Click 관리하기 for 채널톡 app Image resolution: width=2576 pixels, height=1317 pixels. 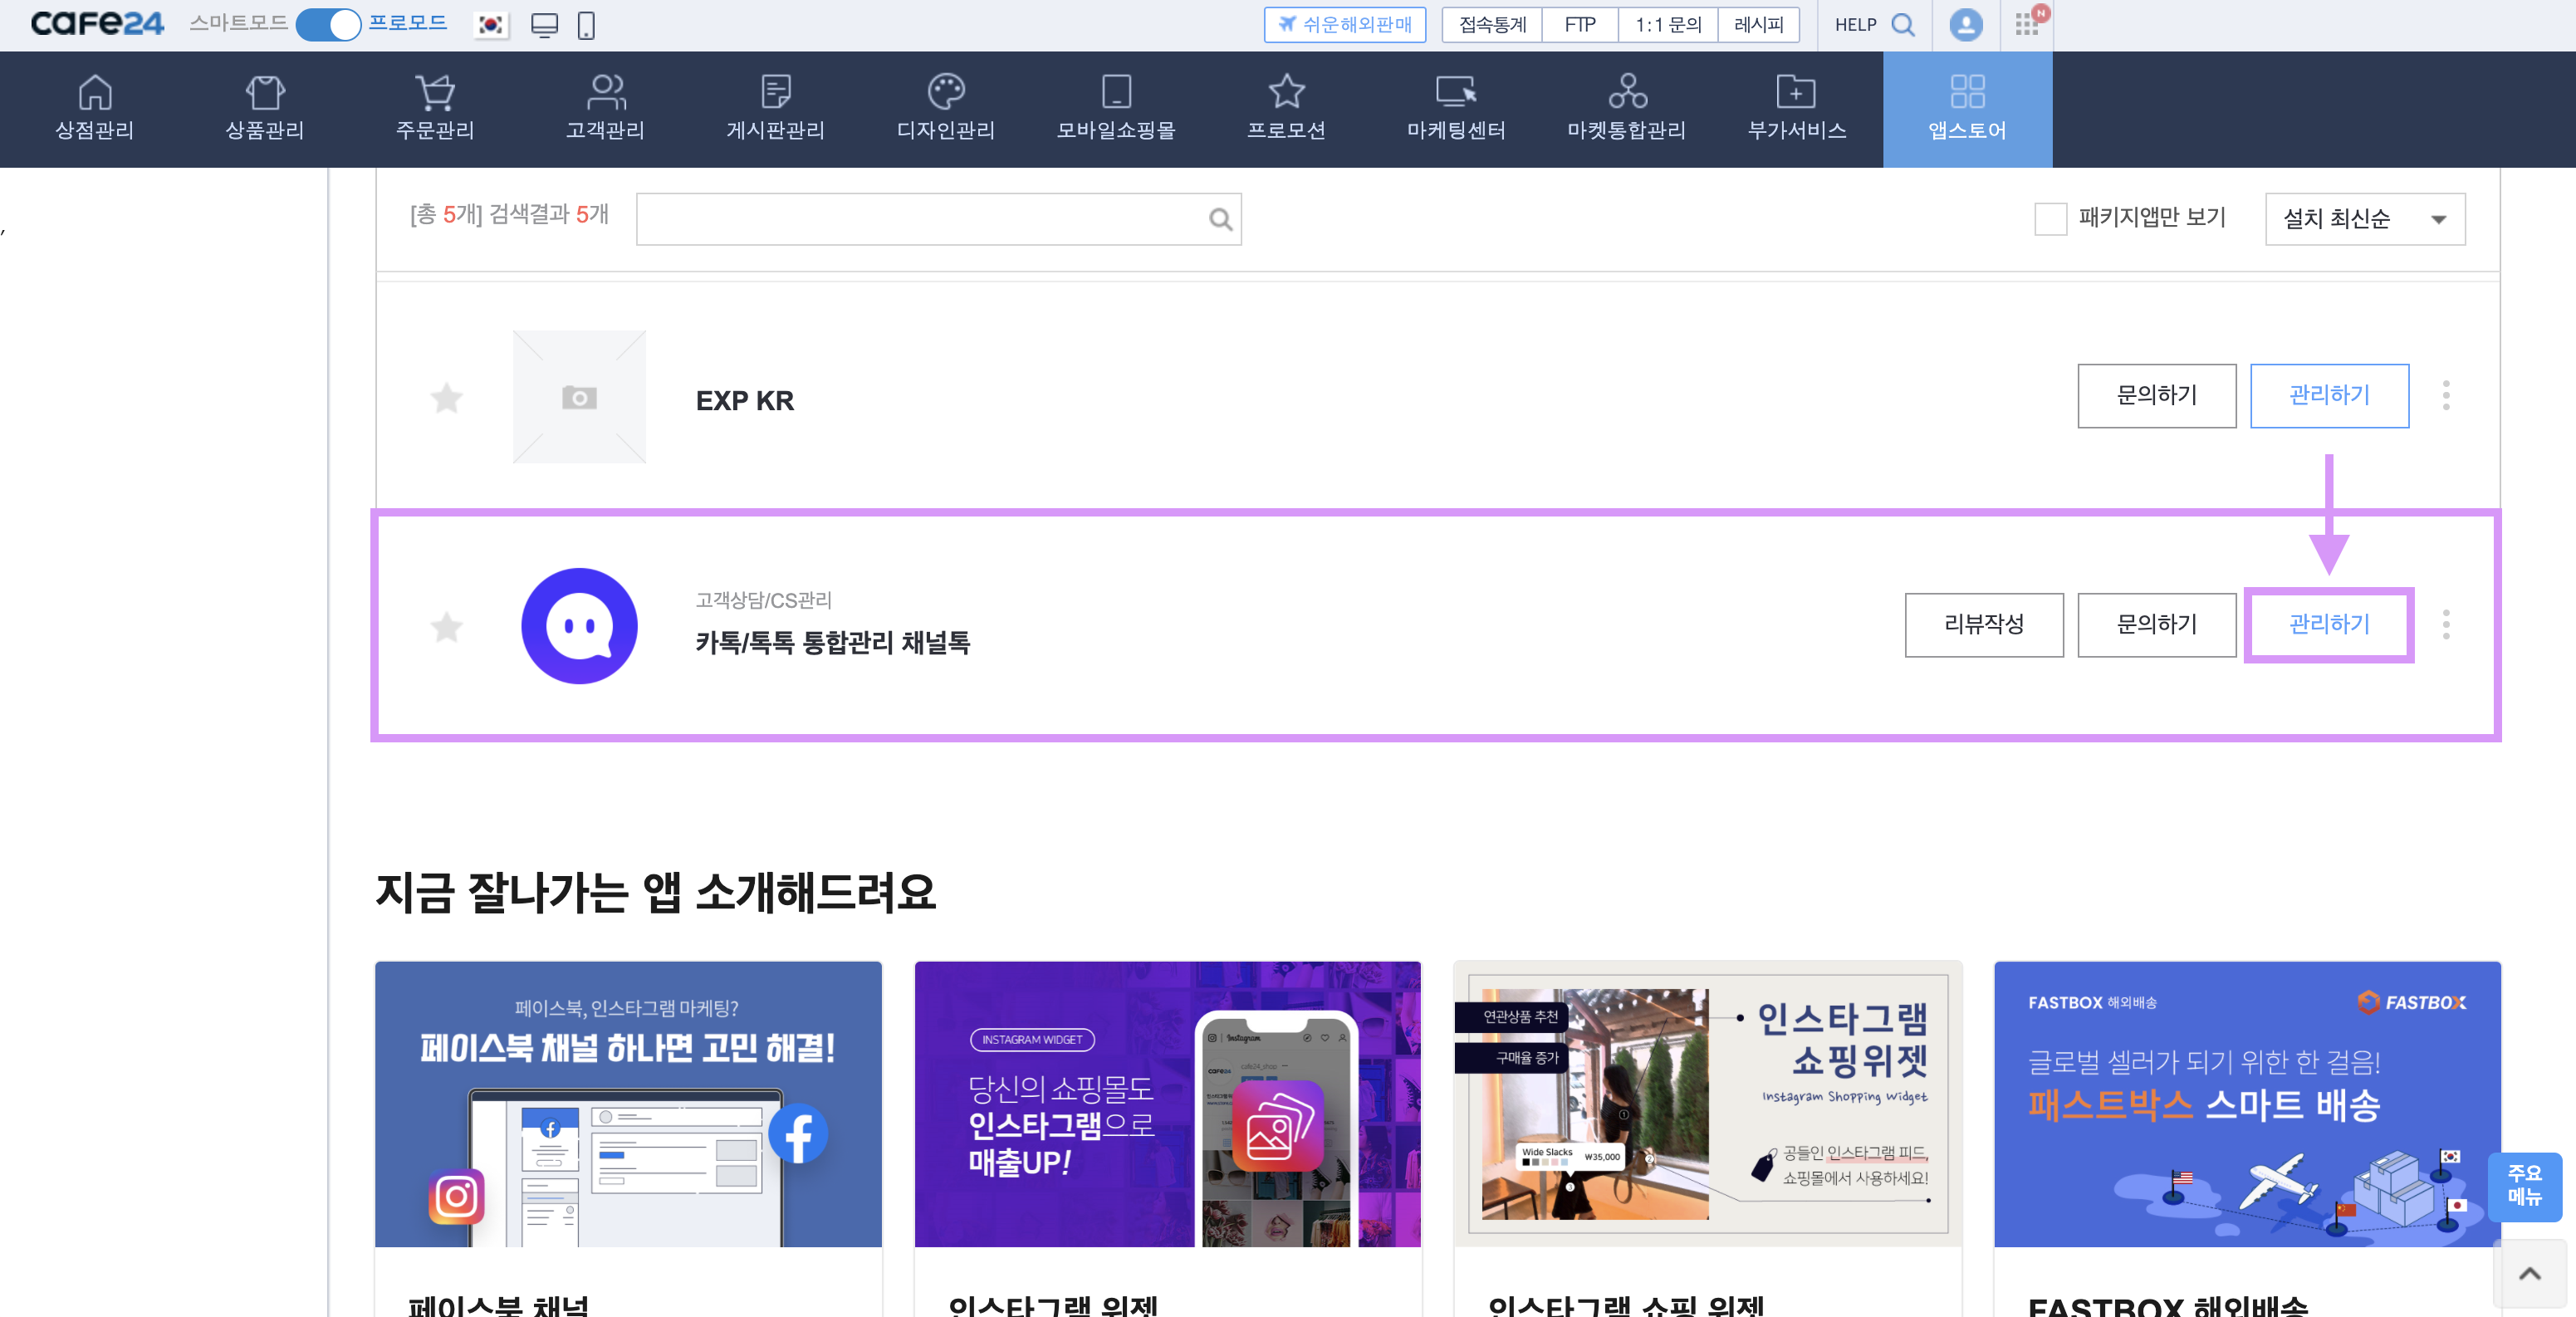pos(2329,625)
